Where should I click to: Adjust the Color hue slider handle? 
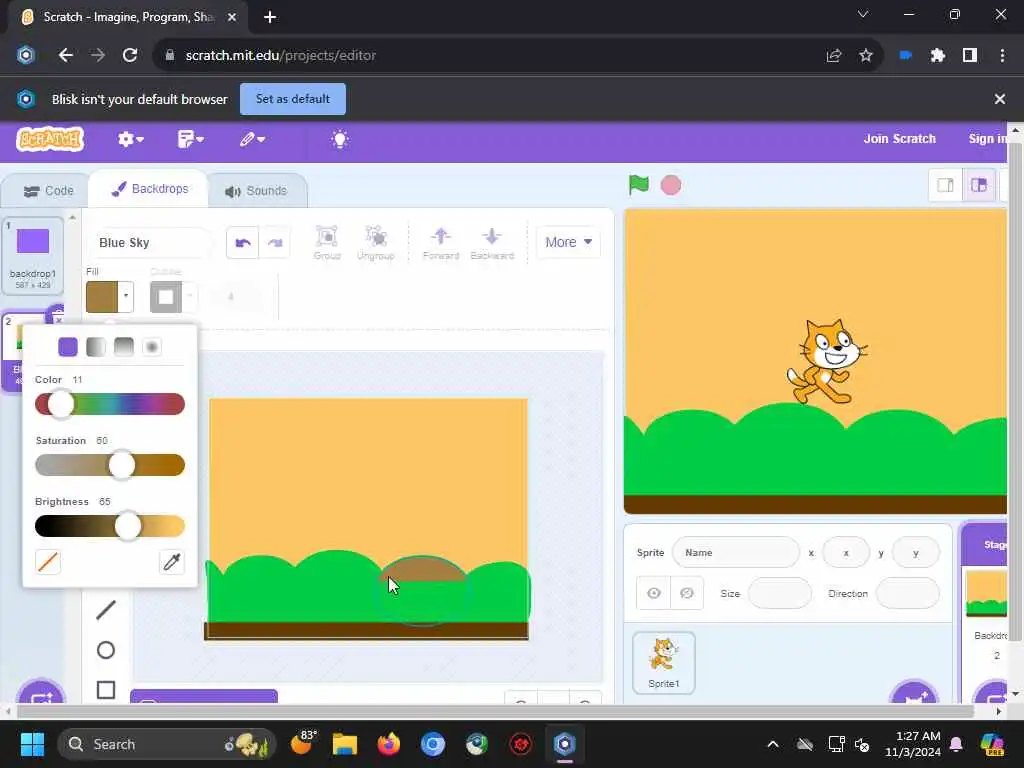(x=61, y=404)
